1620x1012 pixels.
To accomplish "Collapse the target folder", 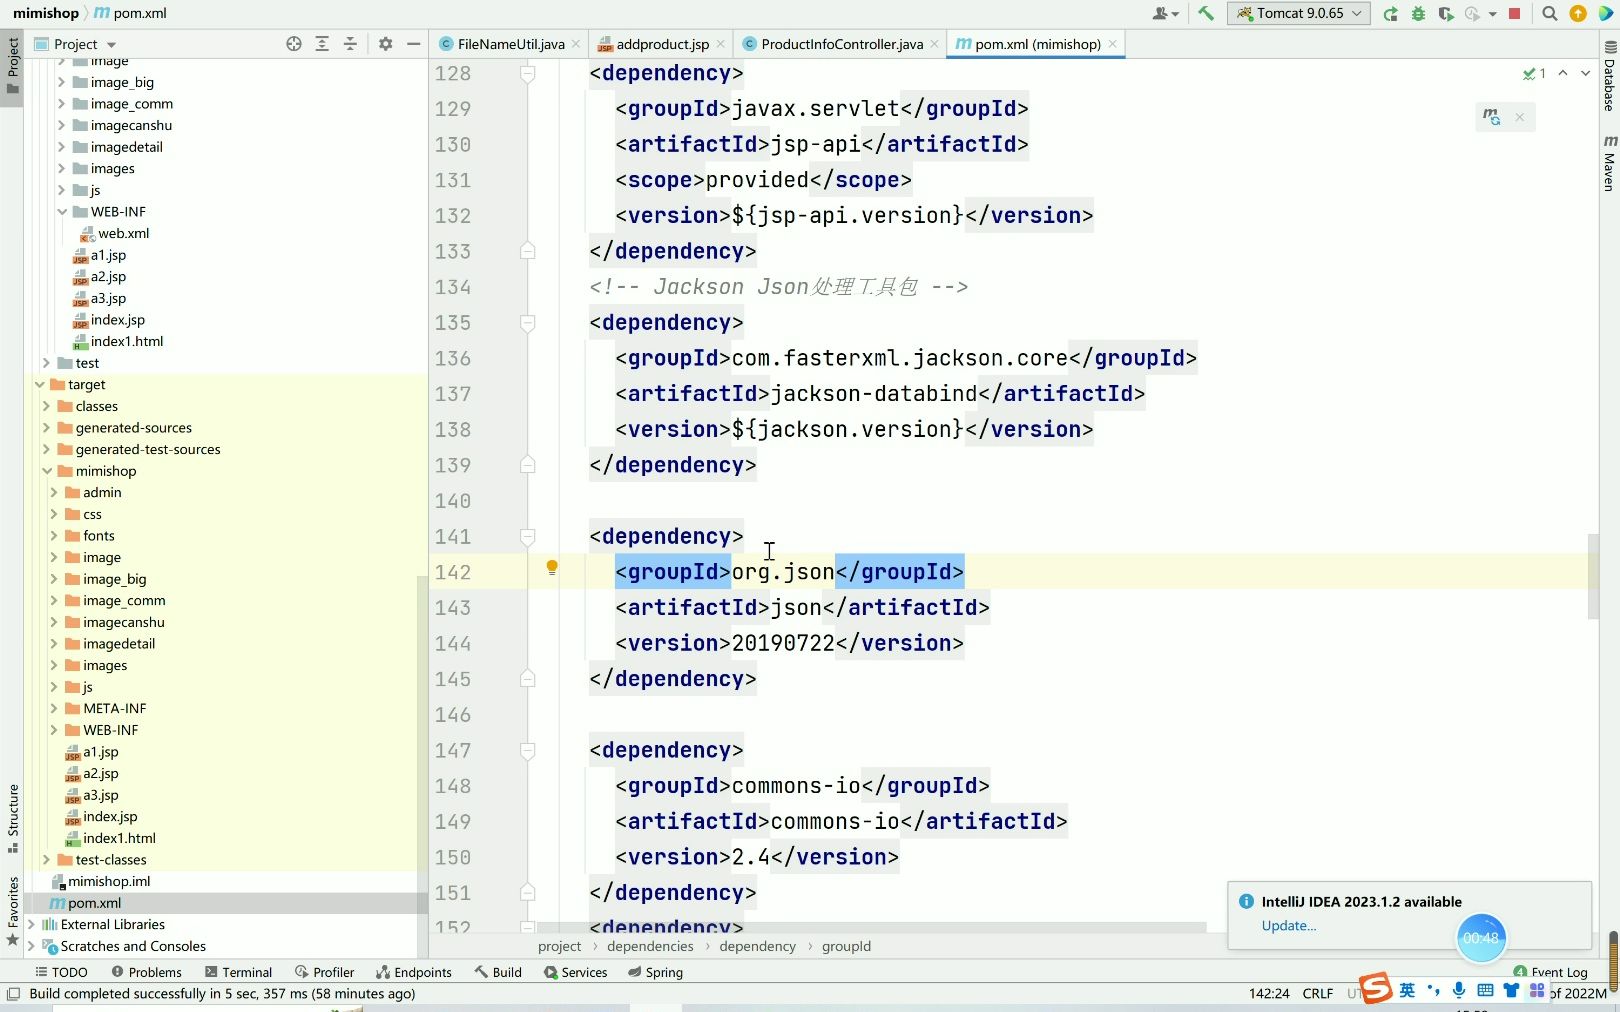I will pos(40,385).
